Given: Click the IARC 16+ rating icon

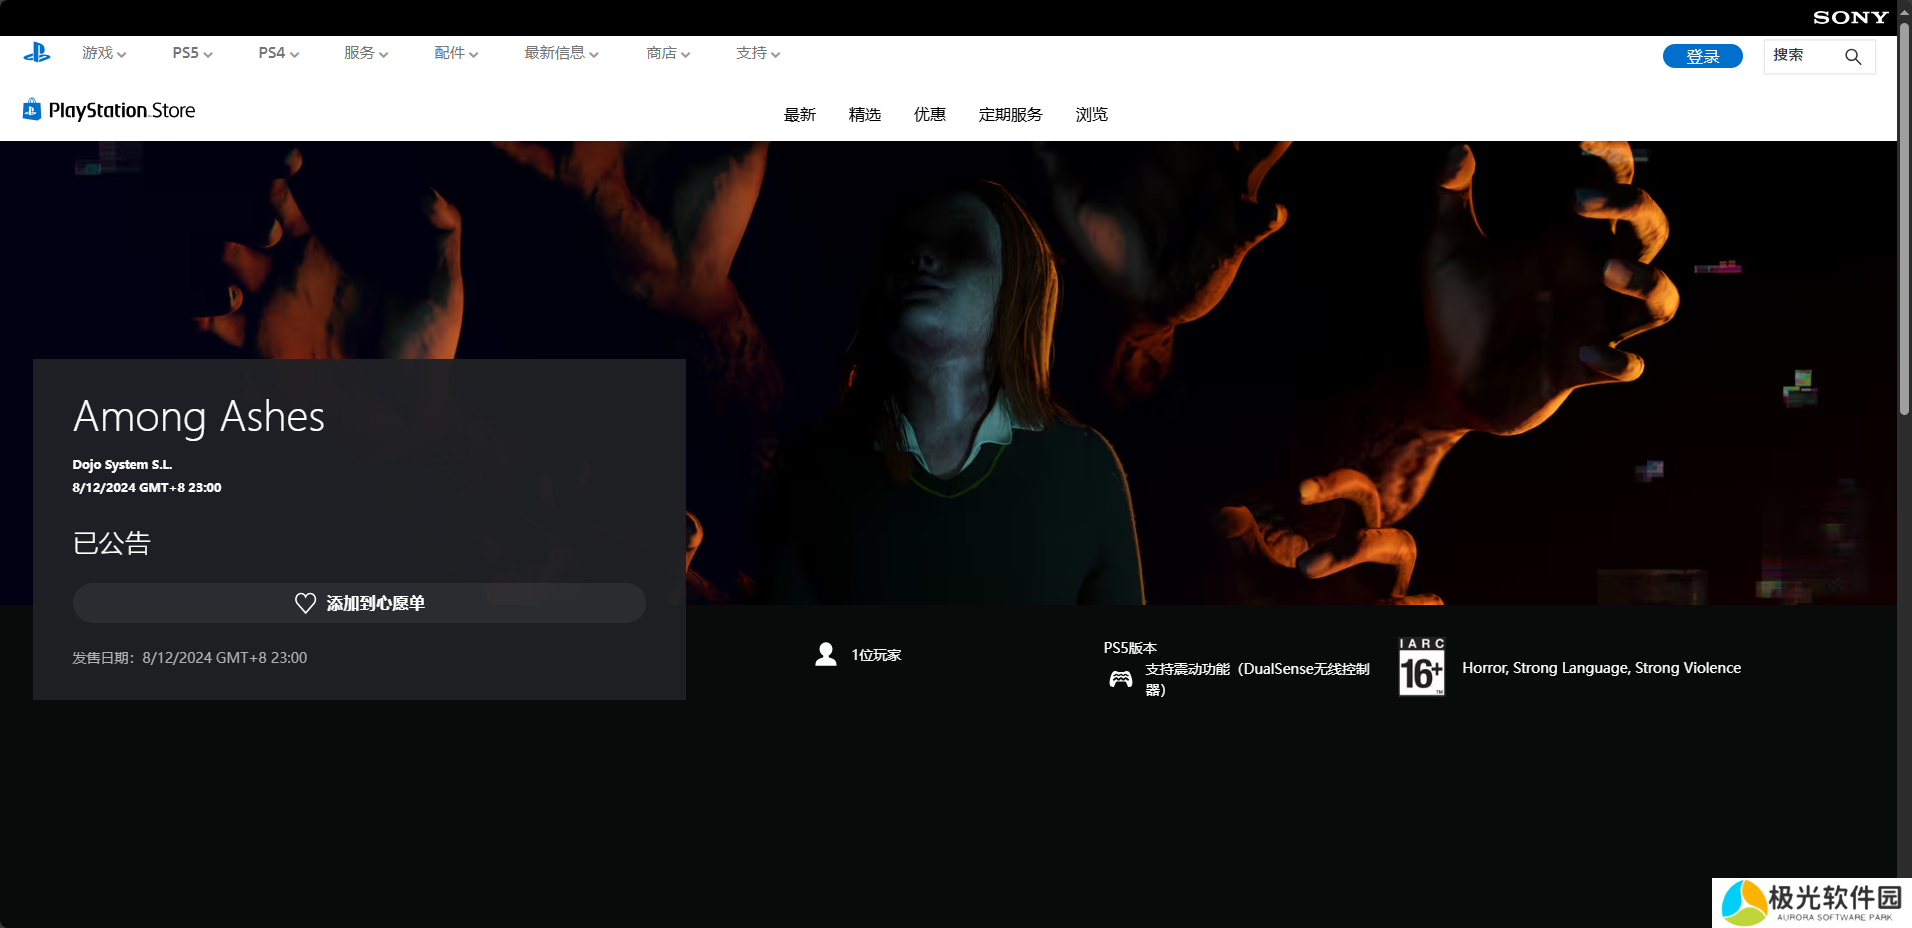Looking at the screenshot, I should 1421,667.
